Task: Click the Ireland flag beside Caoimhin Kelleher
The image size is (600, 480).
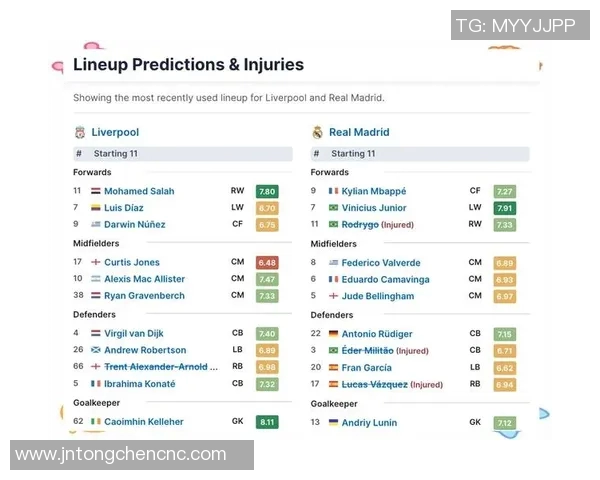Action: [x=96, y=422]
